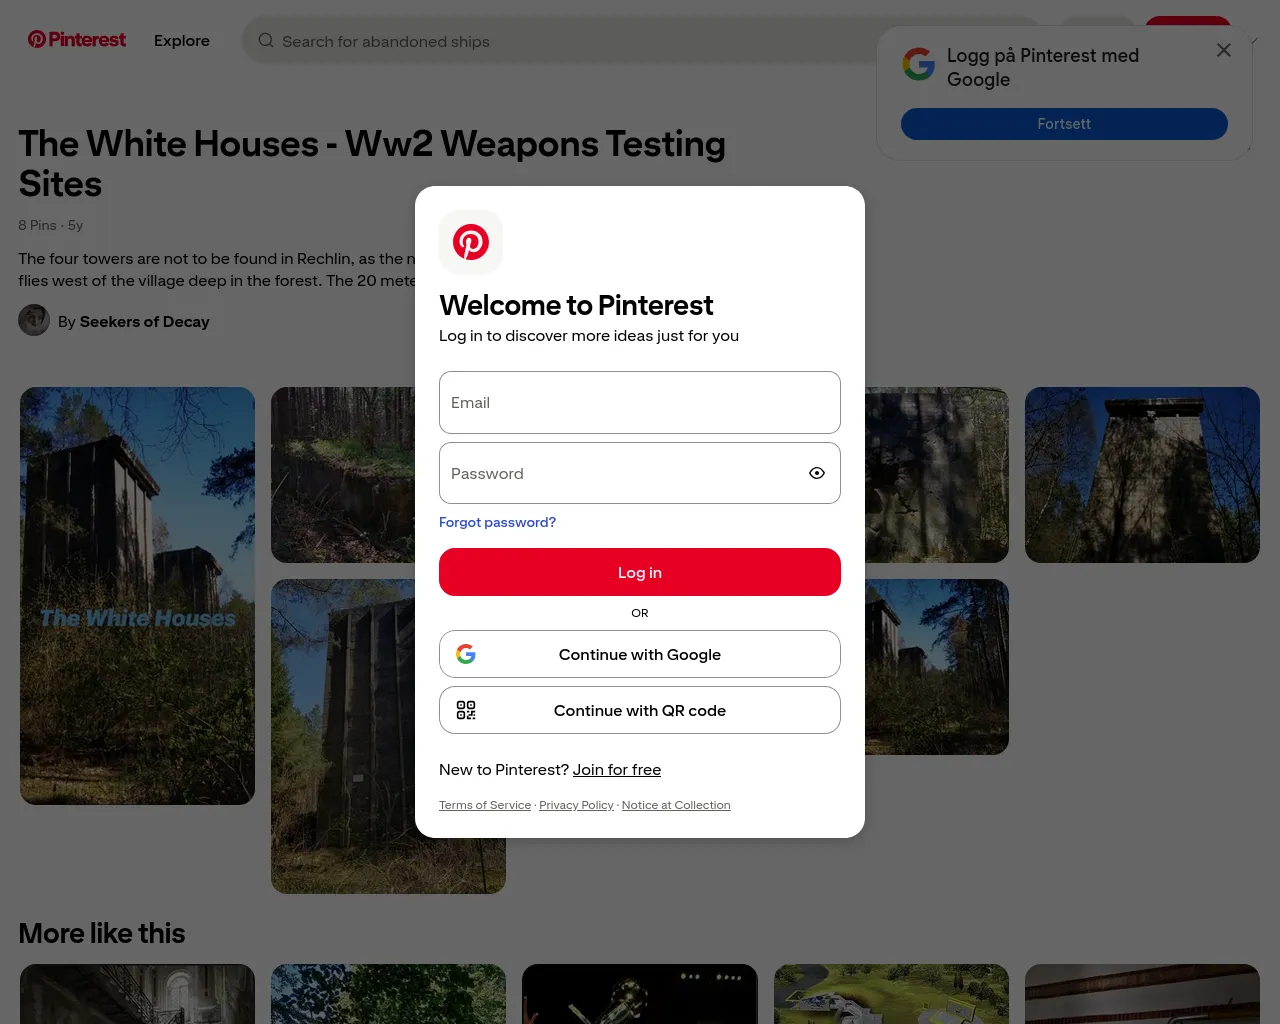Click the search magnifier icon
Screen dimensions: 1280x1024
266,41
